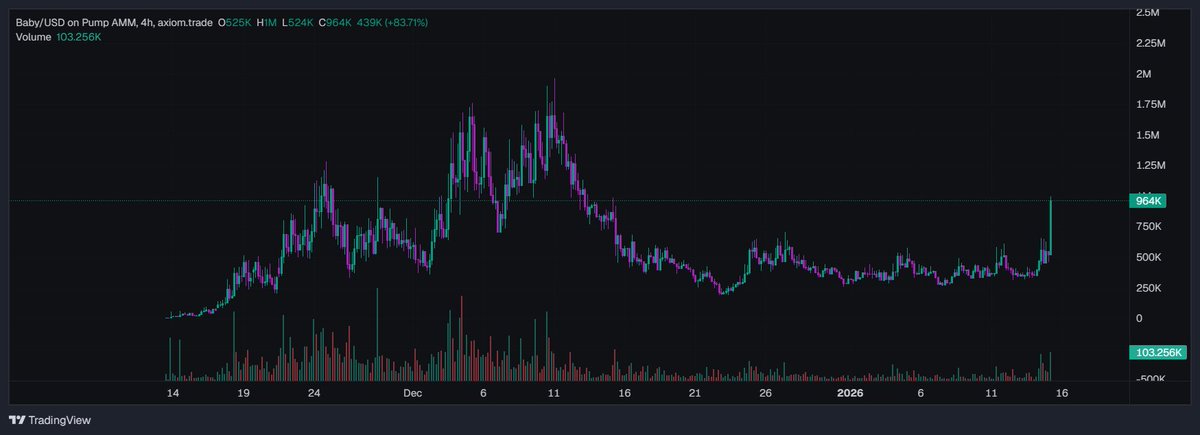Select the low value L524K
The image size is (1200, 435).
(x=298, y=22)
